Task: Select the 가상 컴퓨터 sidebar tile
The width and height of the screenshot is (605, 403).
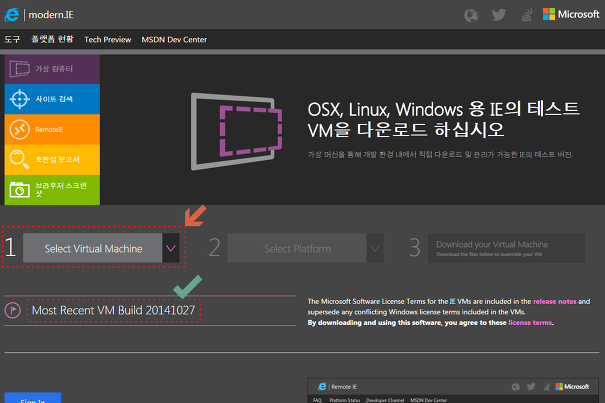Action: pos(52,69)
